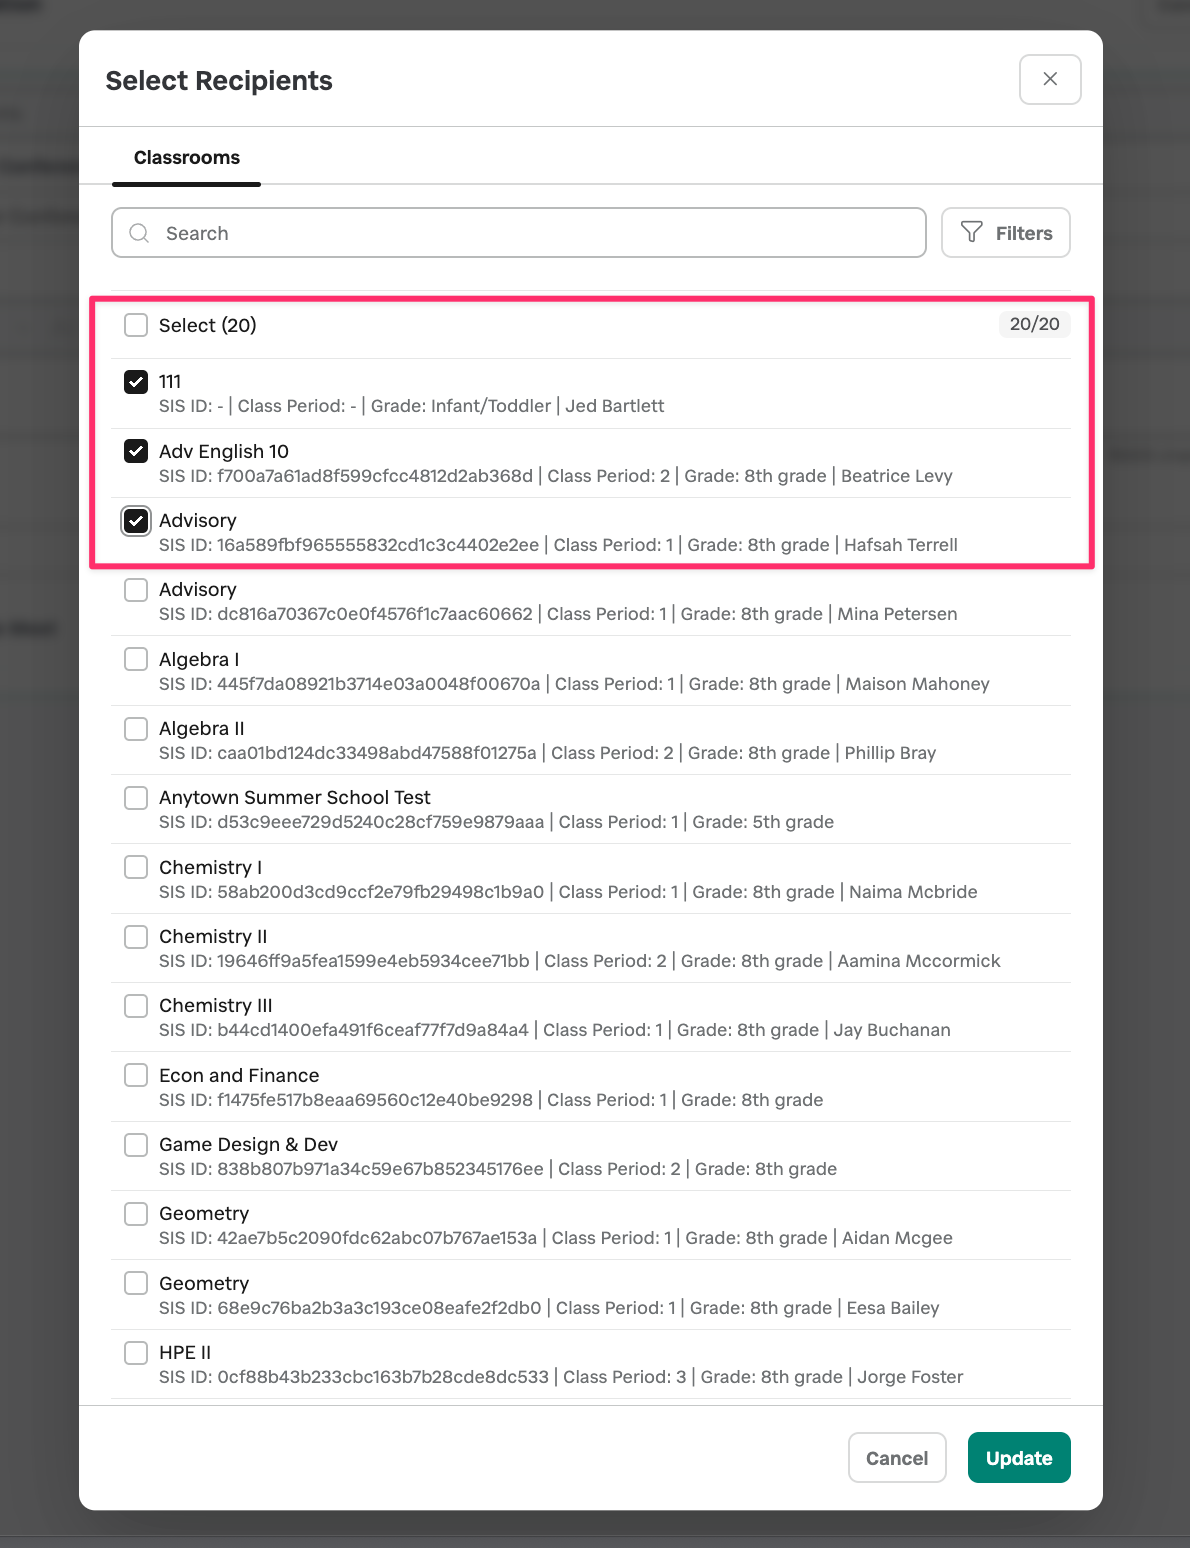Uncheck Advisory checkbox for Hafsah Terrell
Viewport: 1190px width, 1548px height.
click(136, 521)
